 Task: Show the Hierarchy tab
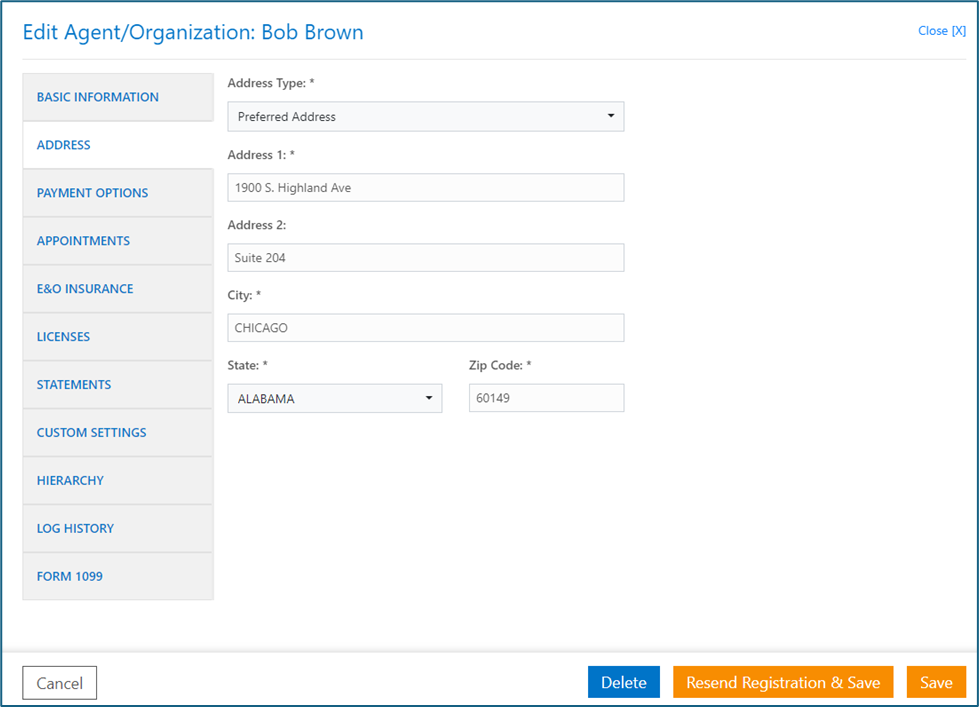click(x=118, y=480)
